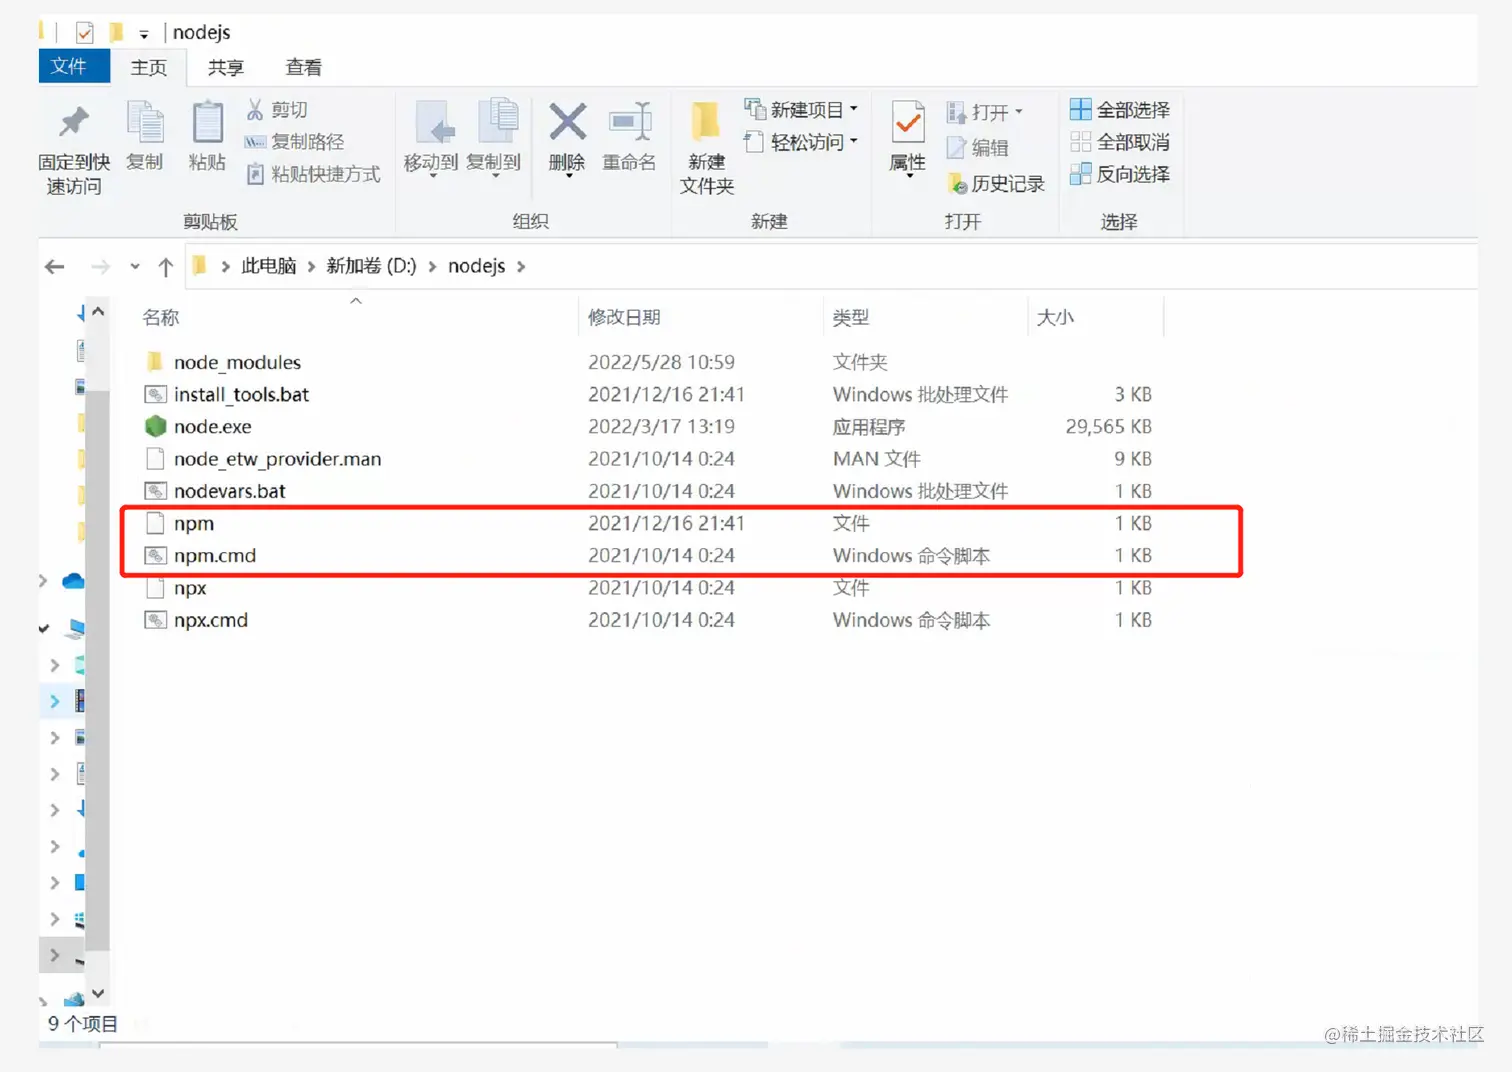Expand the OneDrive tree node
Image resolution: width=1512 pixels, height=1072 pixels.
pyautogui.click(x=43, y=581)
